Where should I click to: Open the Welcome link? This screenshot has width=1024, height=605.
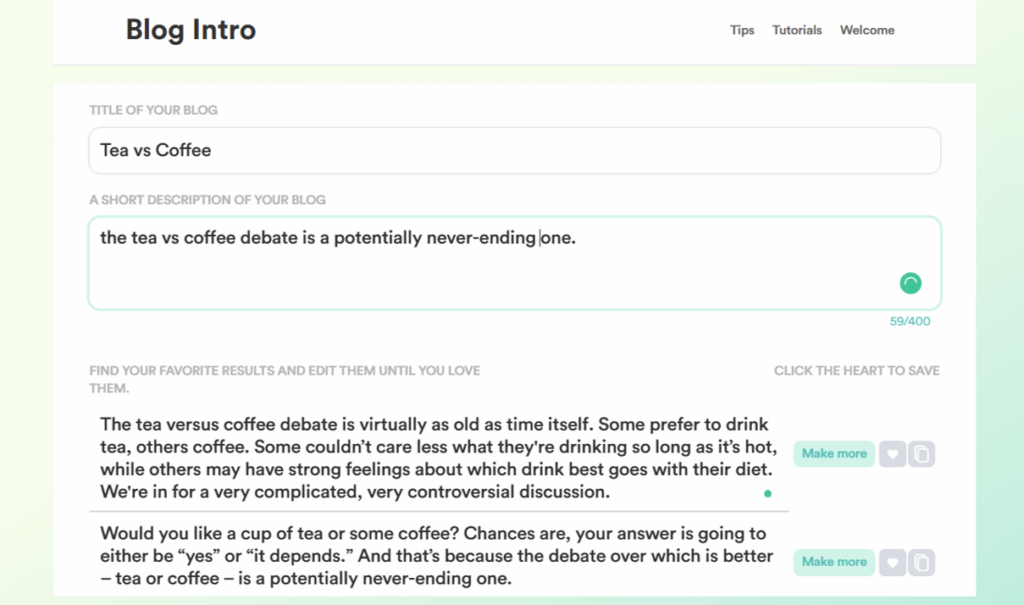coord(867,30)
